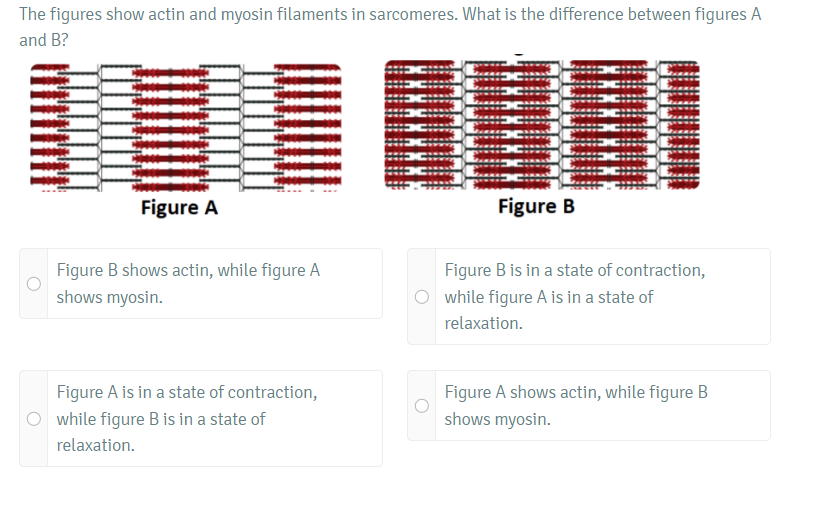Click the 'Figure A' caption label
This screenshot has width=821, height=505.
click(x=179, y=208)
